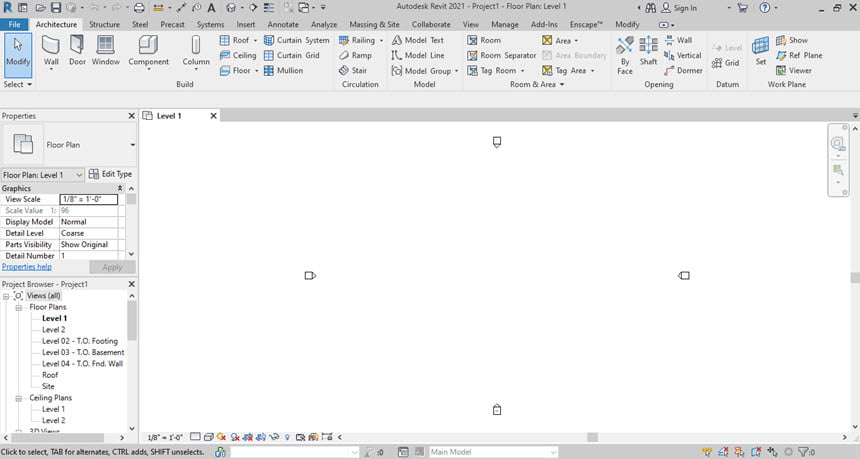Screen dimensions: 860x459
Task: Open the Model Group dropdown arrow
Action: point(456,71)
